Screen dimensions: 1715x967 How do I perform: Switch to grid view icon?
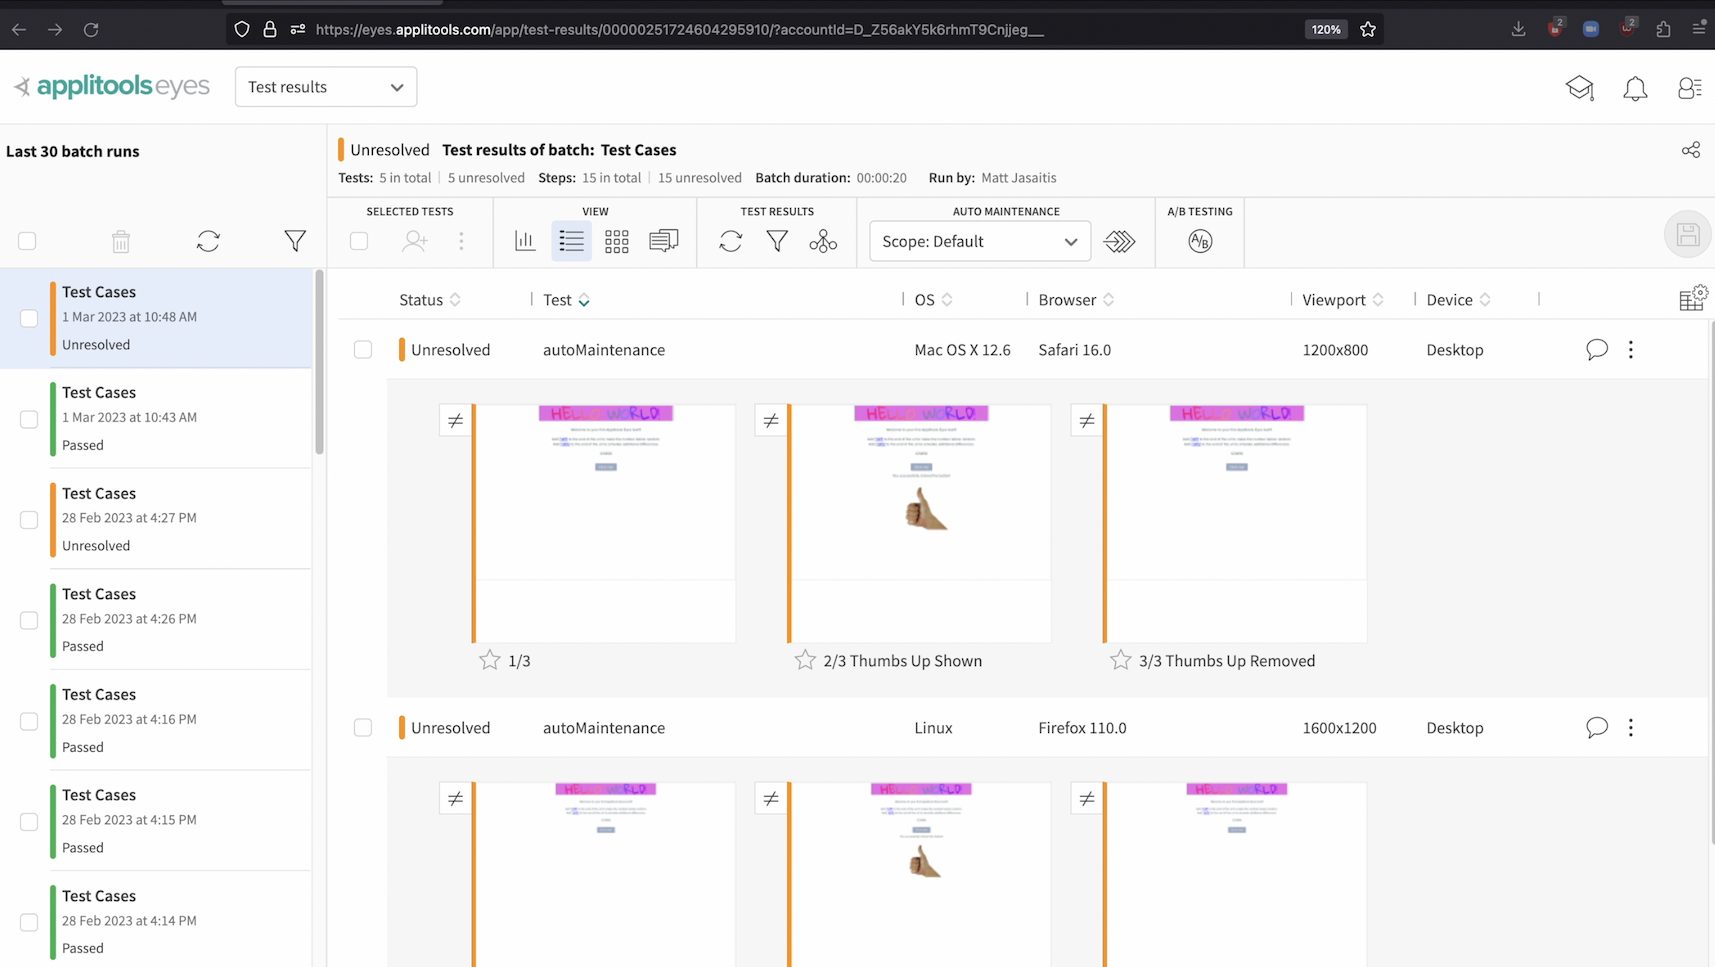tap(616, 241)
